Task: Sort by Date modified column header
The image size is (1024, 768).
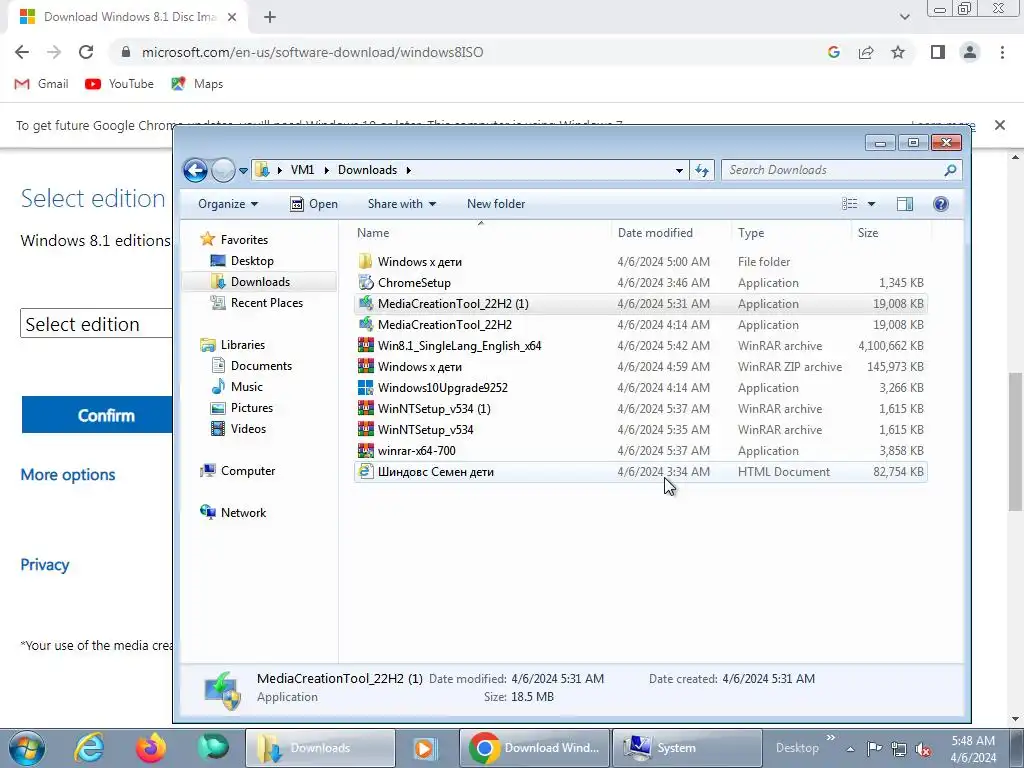Action: click(655, 232)
